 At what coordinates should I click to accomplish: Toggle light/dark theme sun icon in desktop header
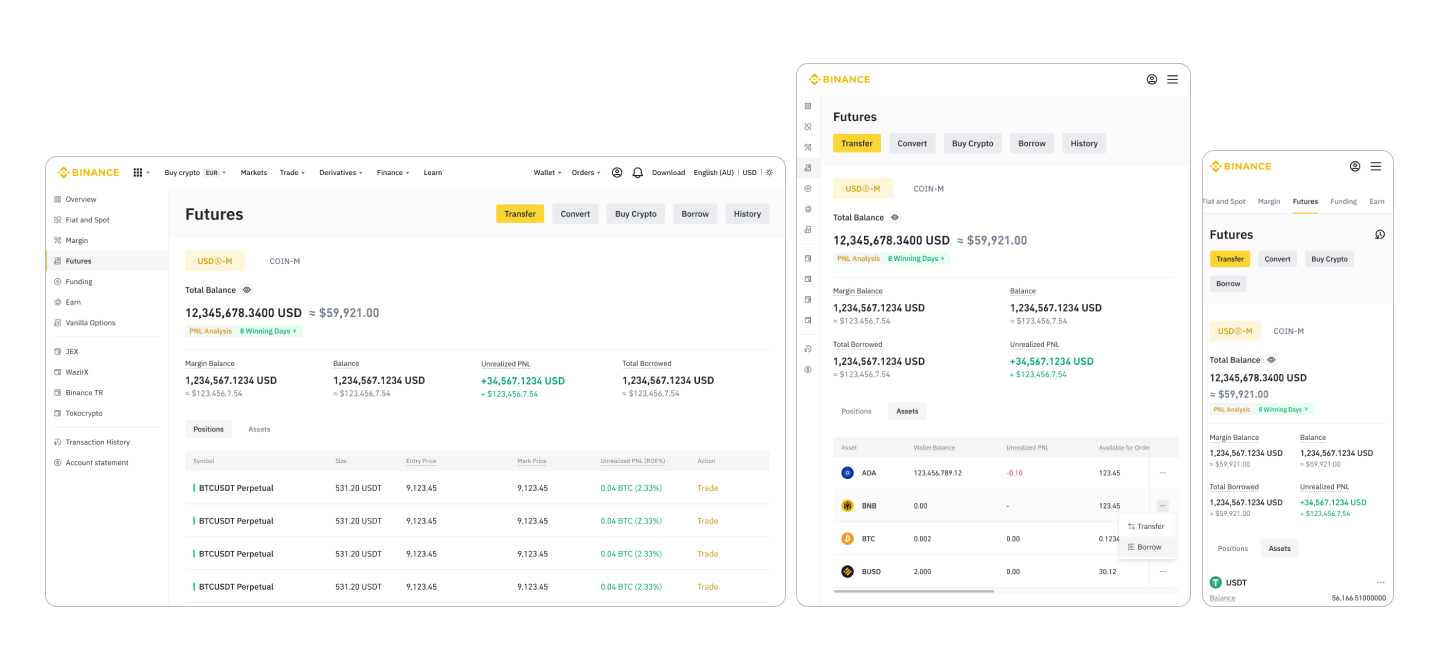[769, 172]
